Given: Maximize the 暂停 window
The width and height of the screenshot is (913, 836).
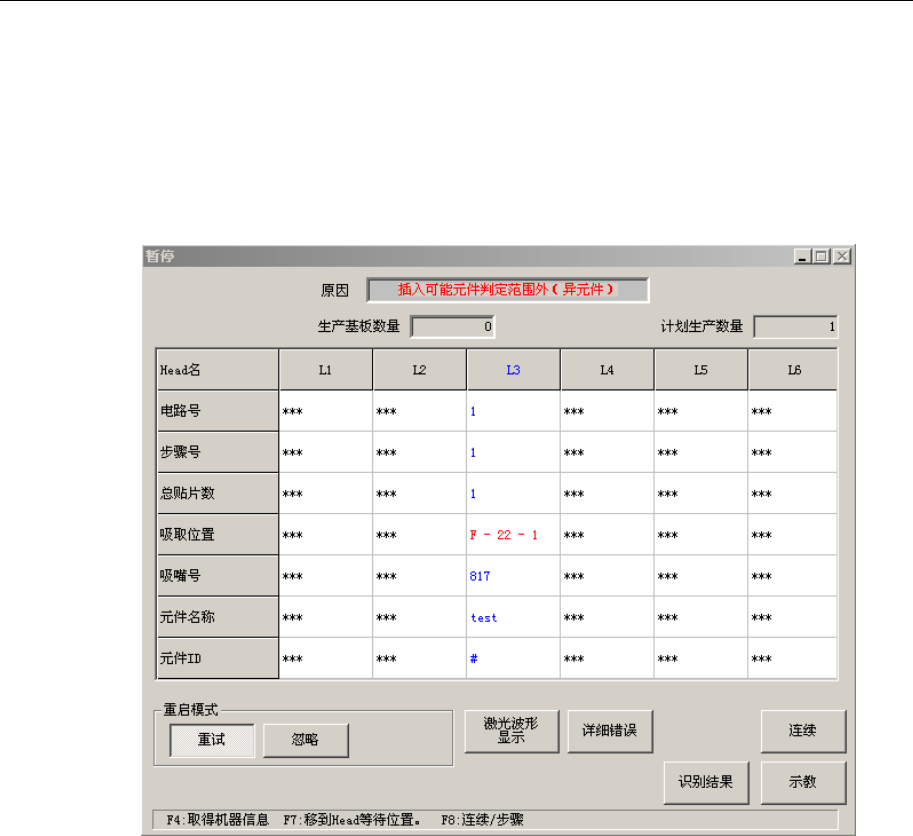Looking at the screenshot, I should pos(822,256).
